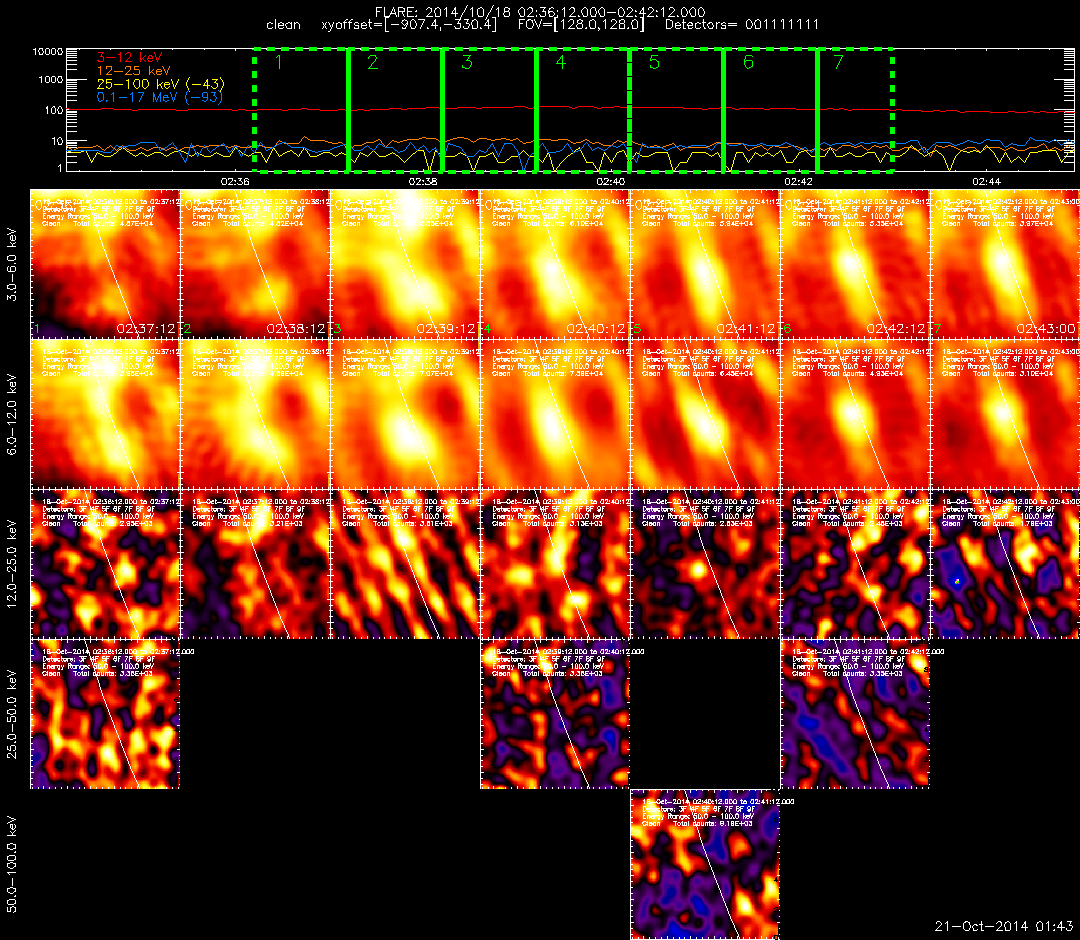Click interval 3 marker in the light curve
Viewport: 1080px width, 940px height.
point(467,63)
